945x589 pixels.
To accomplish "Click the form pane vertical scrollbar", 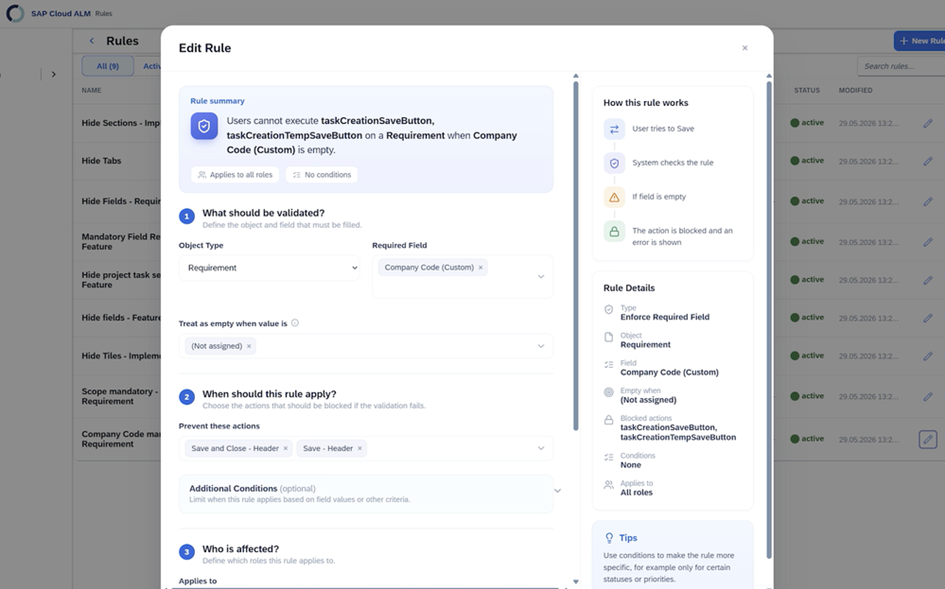I will pos(576,256).
